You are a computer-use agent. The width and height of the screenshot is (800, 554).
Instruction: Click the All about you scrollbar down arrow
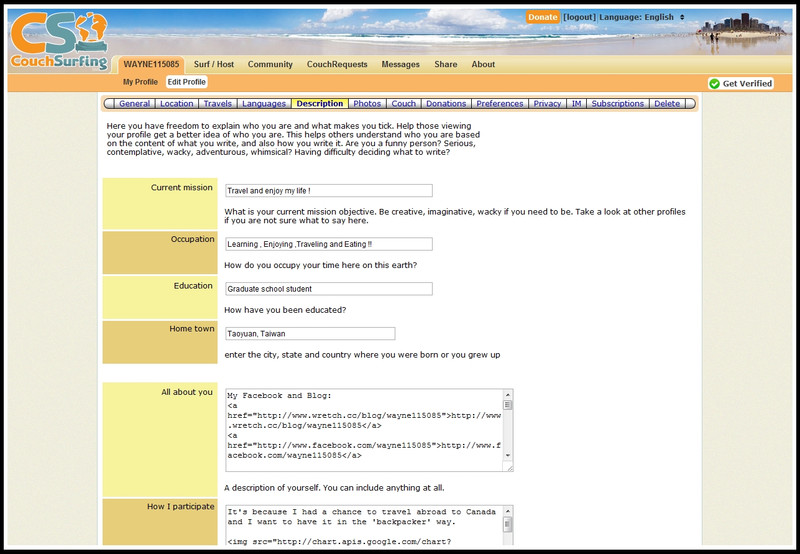pyautogui.click(x=508, y=456)
